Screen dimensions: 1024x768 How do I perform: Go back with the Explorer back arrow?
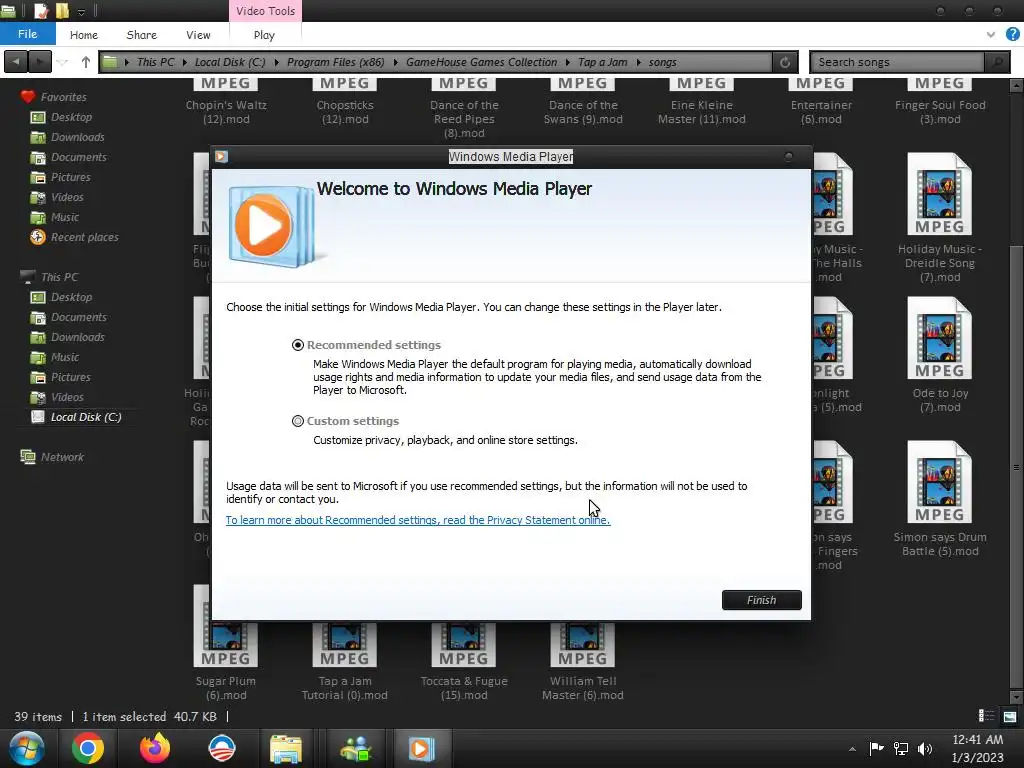tap(16, 62)
